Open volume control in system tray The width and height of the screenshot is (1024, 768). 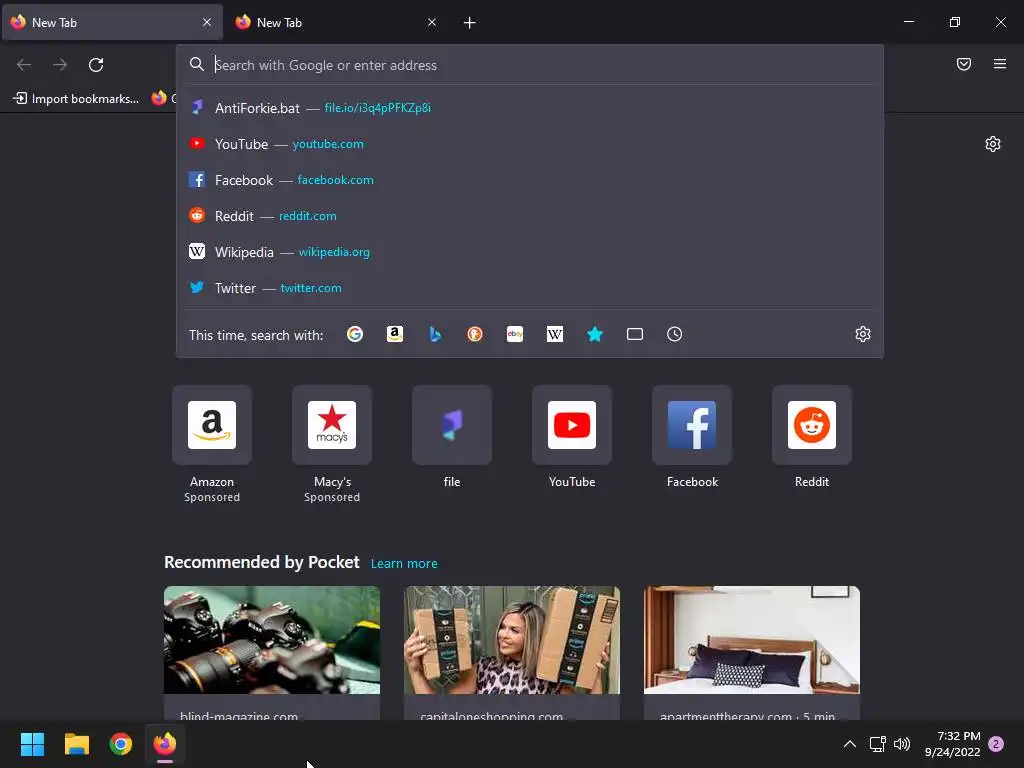tap(902, 744)
